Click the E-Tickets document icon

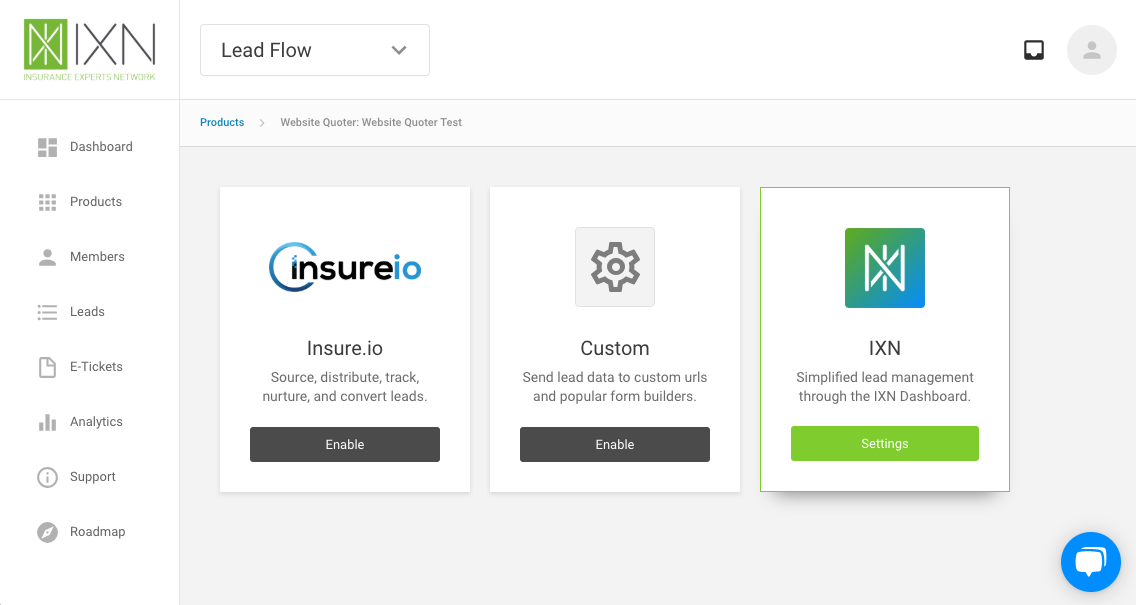tap(47, 367)
